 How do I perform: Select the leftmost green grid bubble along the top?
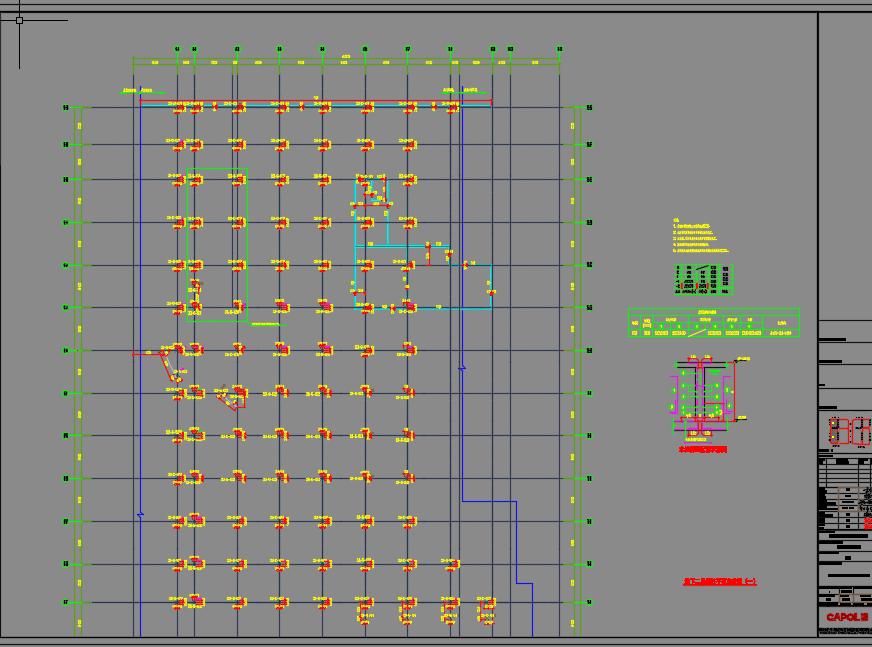click(x=177, y=49)
